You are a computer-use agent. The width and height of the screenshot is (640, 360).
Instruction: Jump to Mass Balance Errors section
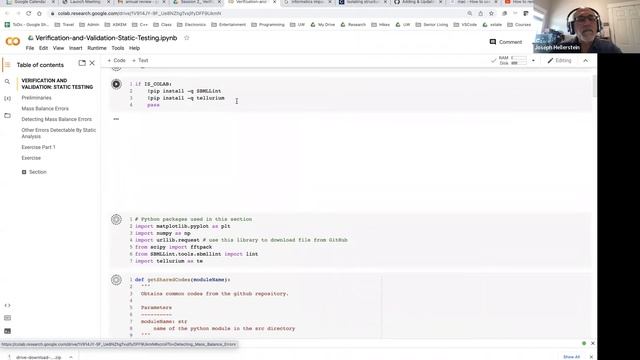(x=45, y=109)
